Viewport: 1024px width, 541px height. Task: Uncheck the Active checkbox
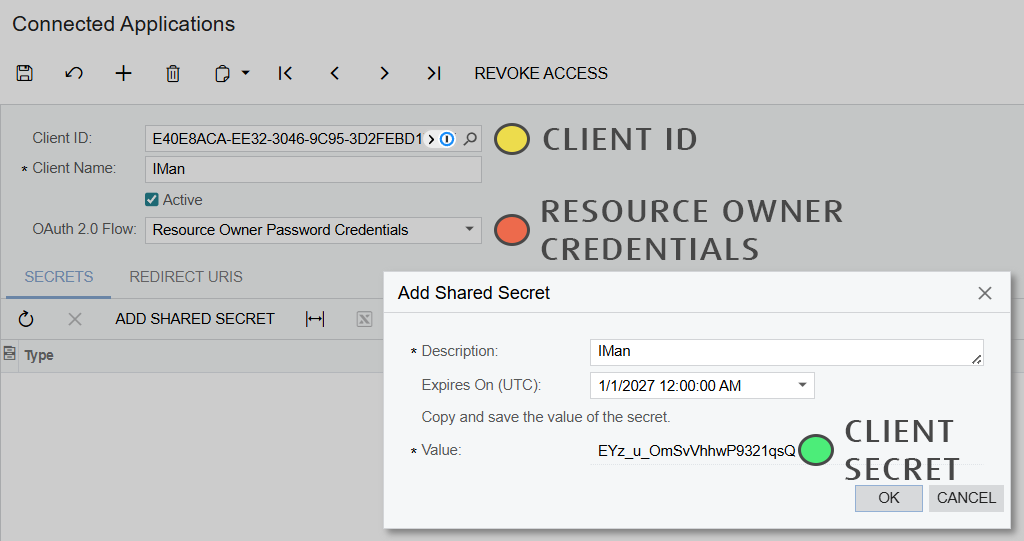(x=152, y=200)
